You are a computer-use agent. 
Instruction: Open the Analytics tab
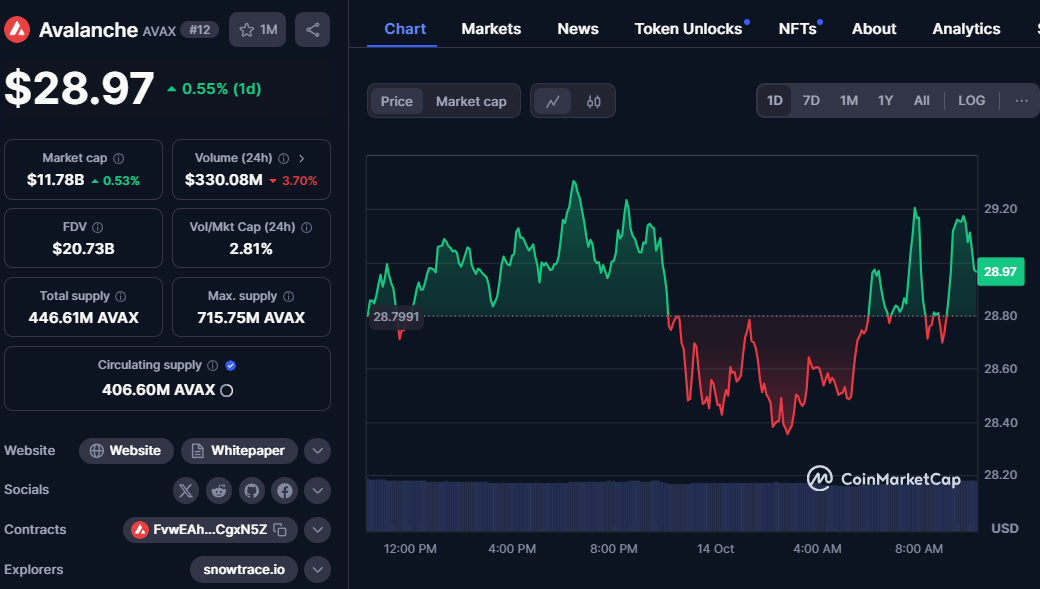coord(966,29)
